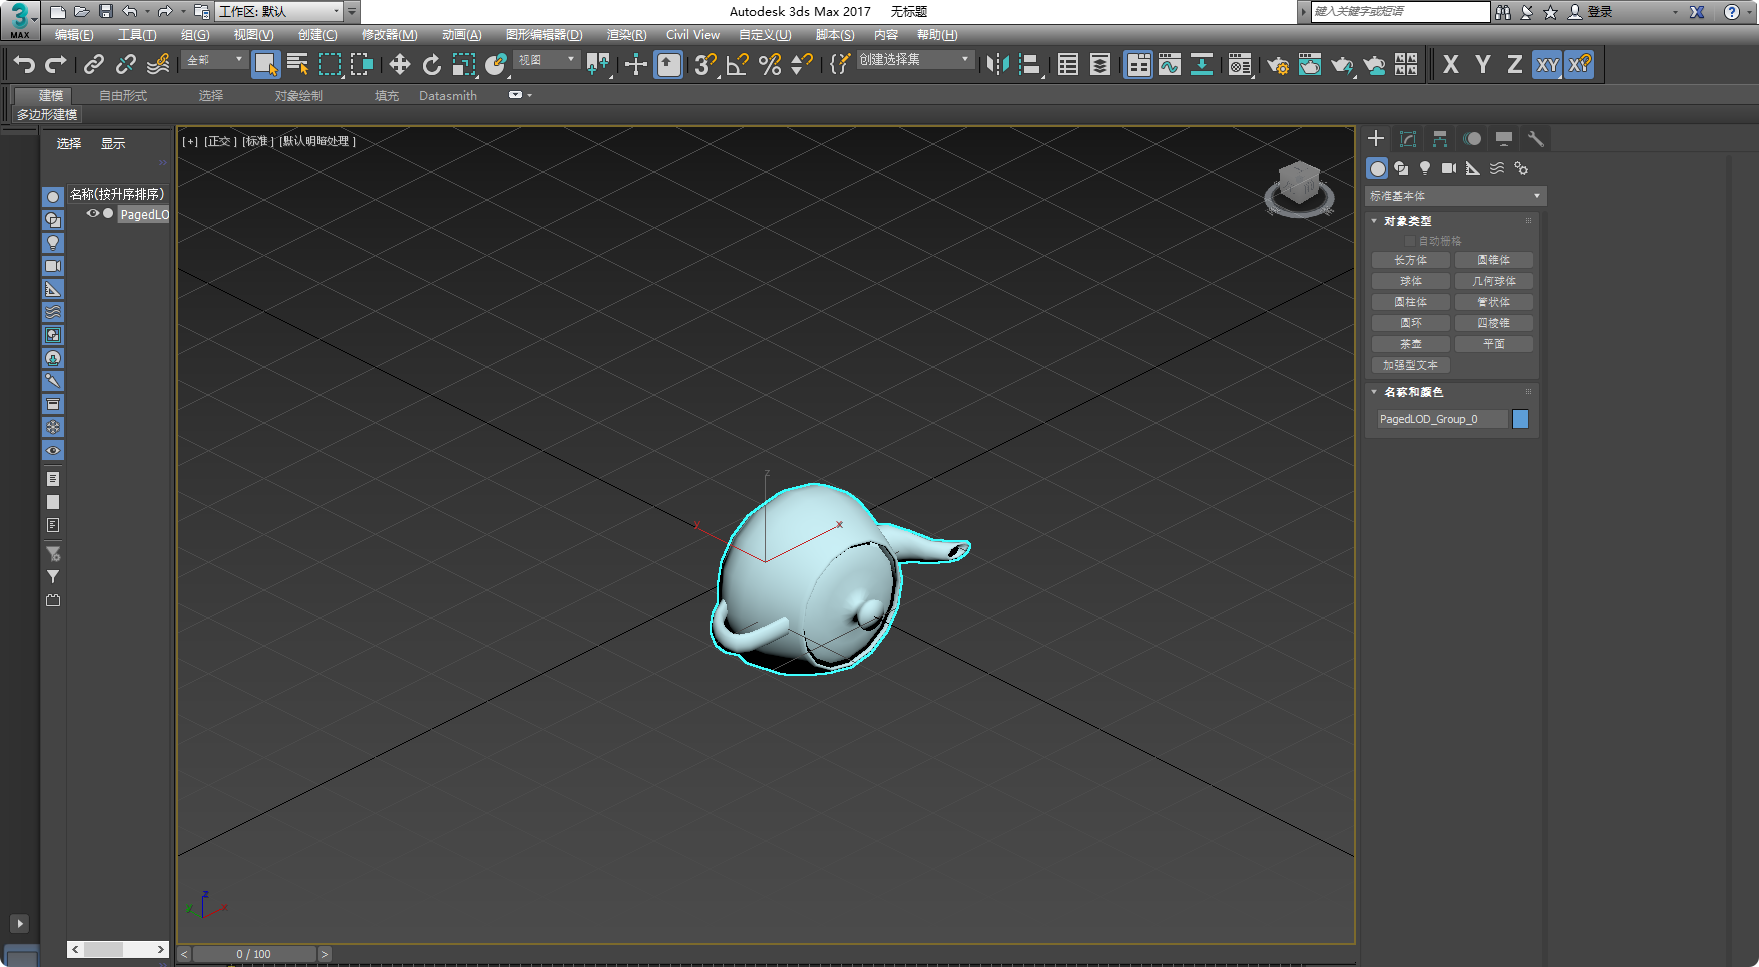Restrict transform to X axis
The image size is (1759, 967).
(1451, 65)
